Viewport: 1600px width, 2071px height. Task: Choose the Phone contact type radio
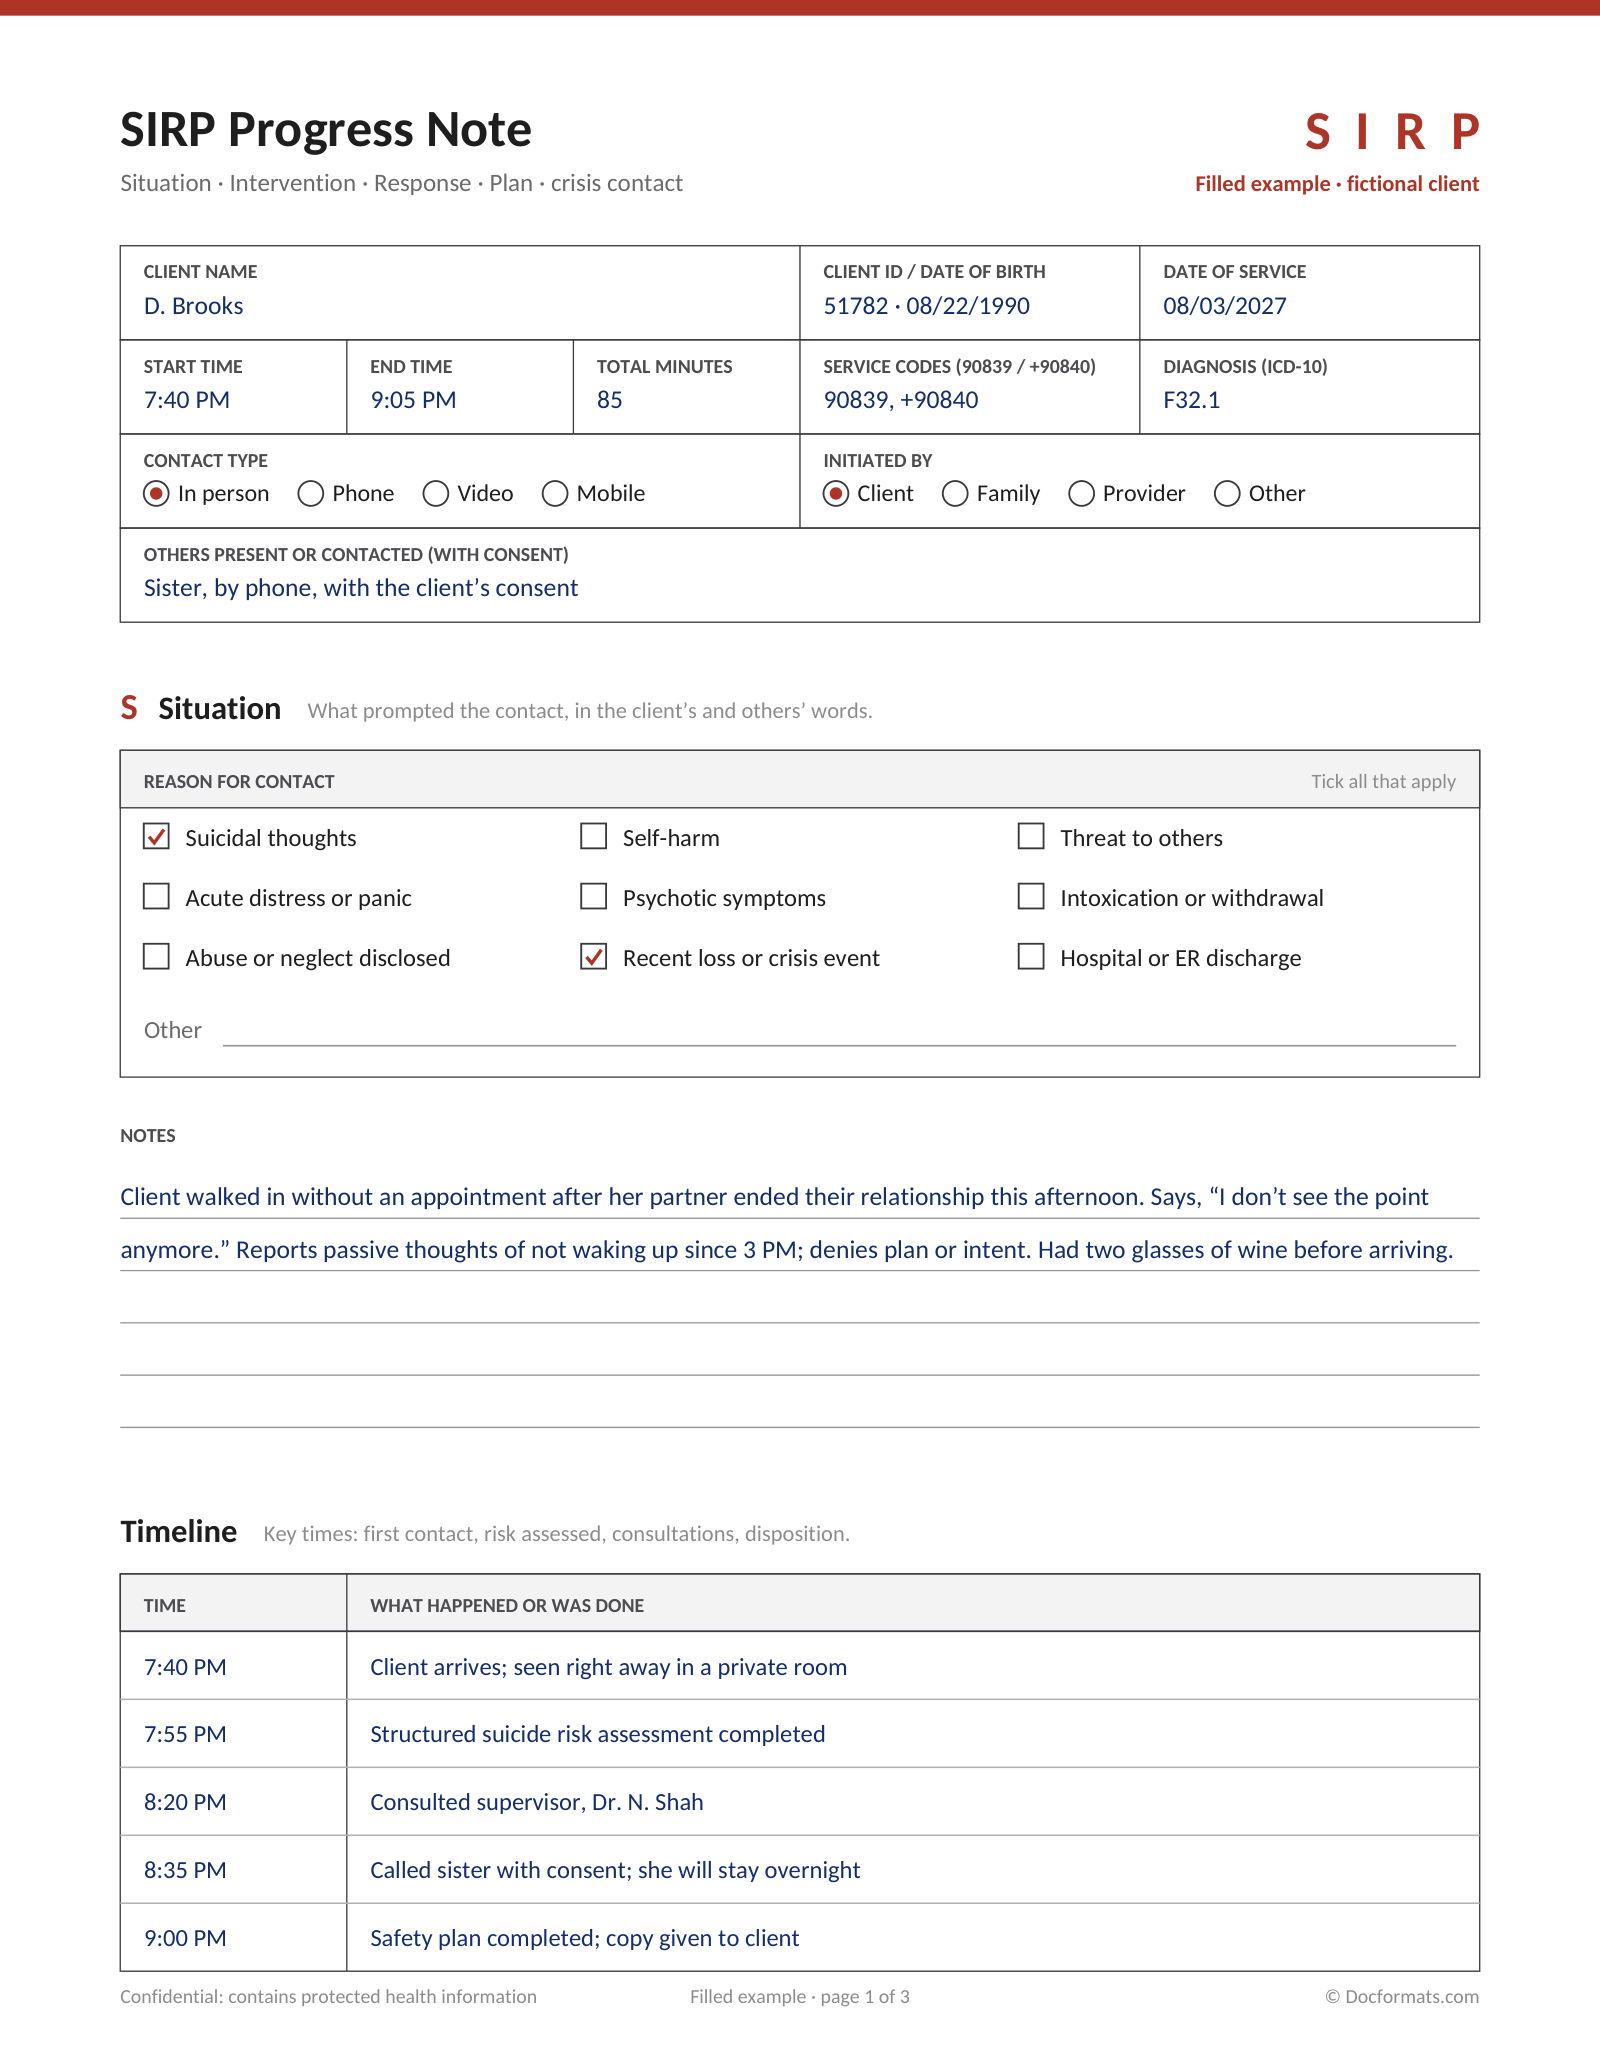(x=311, y=494)
